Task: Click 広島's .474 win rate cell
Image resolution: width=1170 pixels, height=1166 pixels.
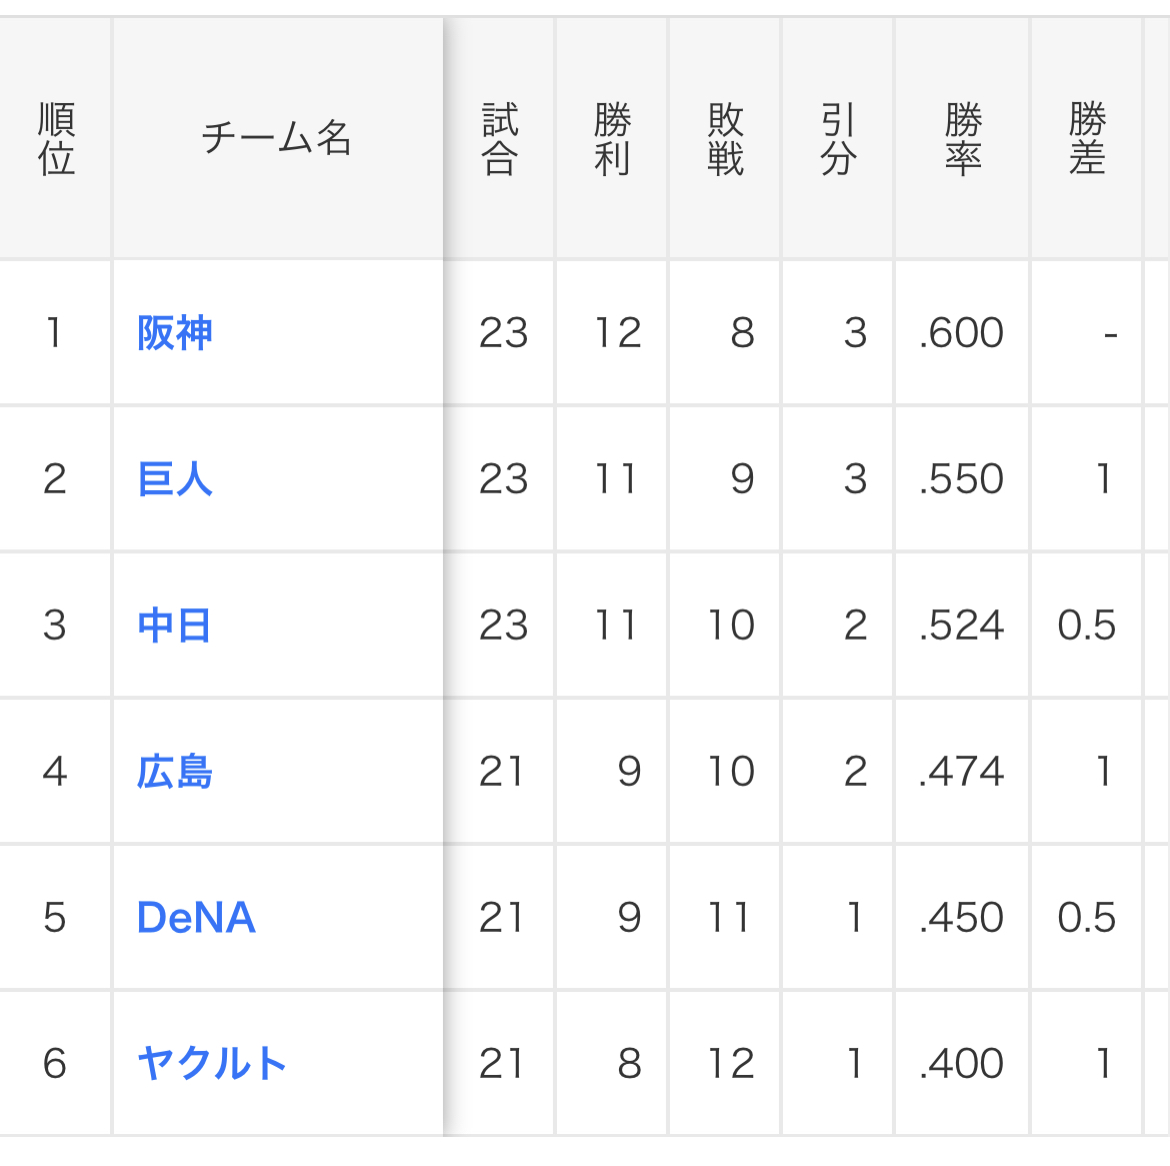Action: pos(962,771)
